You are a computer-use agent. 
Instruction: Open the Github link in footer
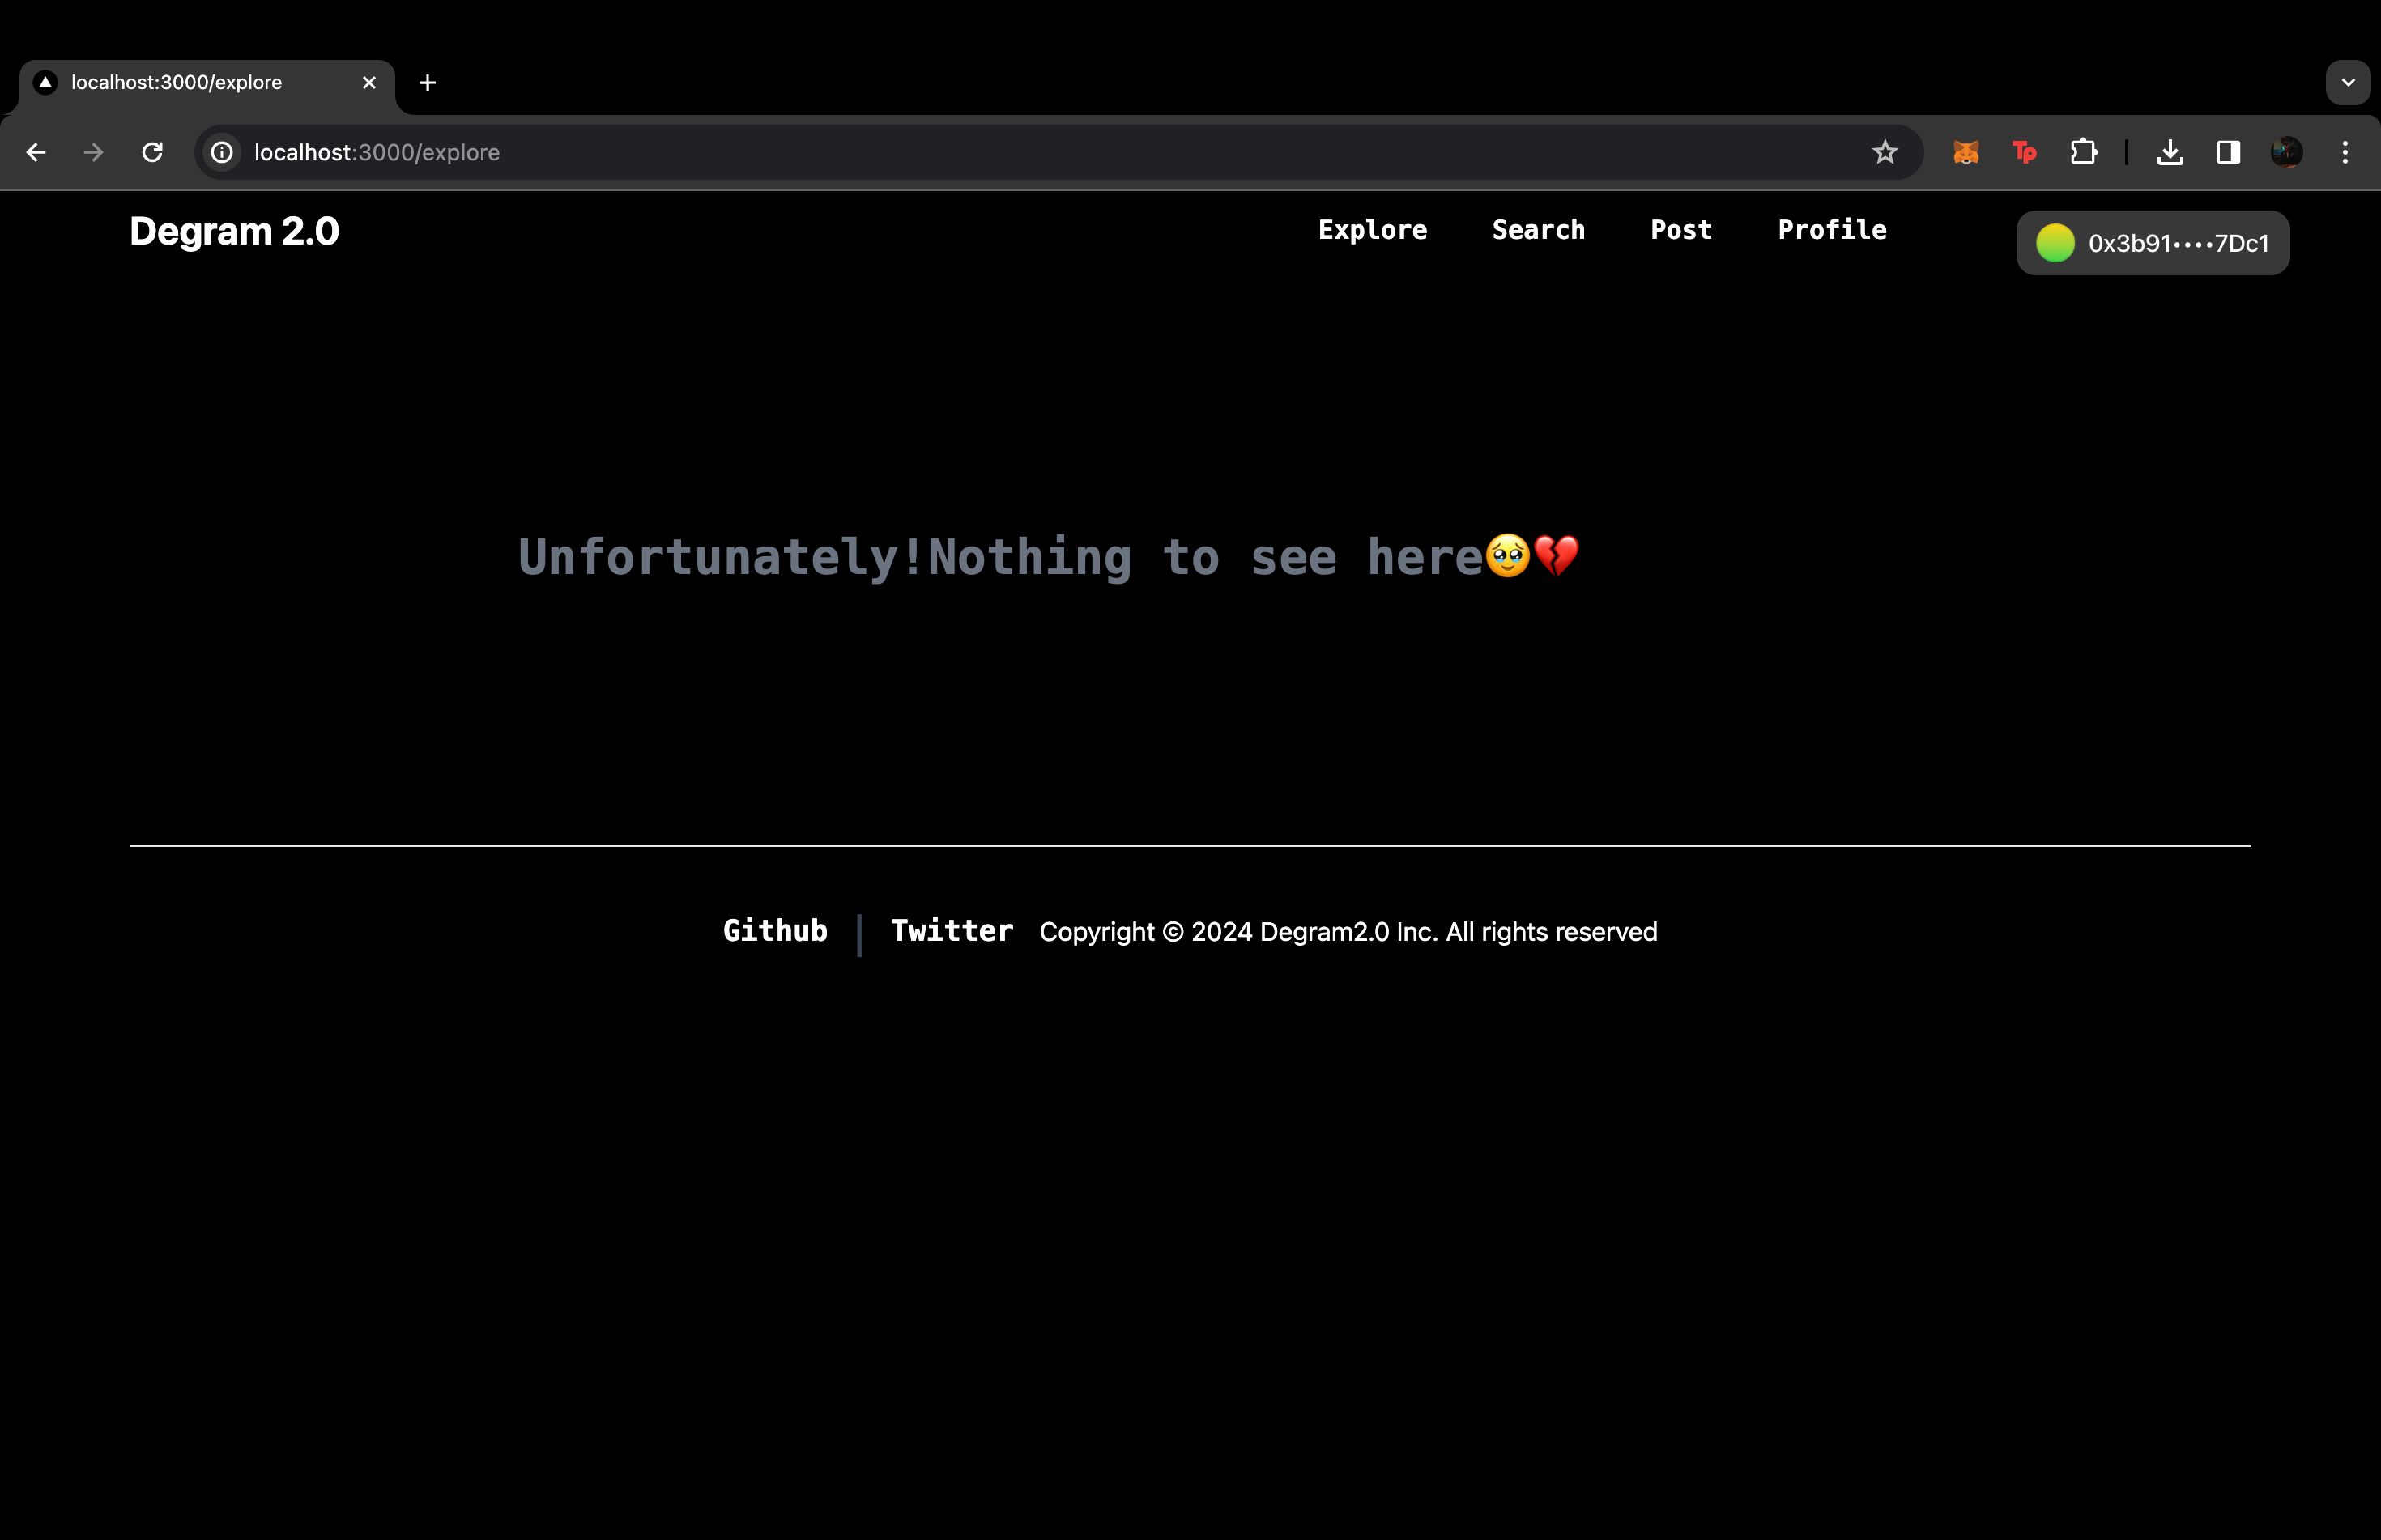[x=774, y=931]
